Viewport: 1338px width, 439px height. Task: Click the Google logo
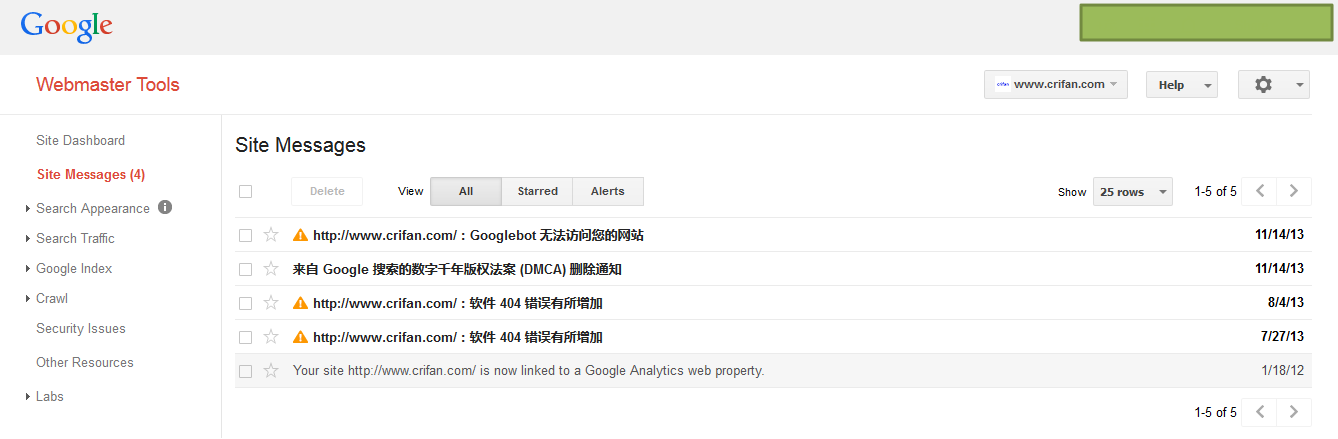pos(66,27)
